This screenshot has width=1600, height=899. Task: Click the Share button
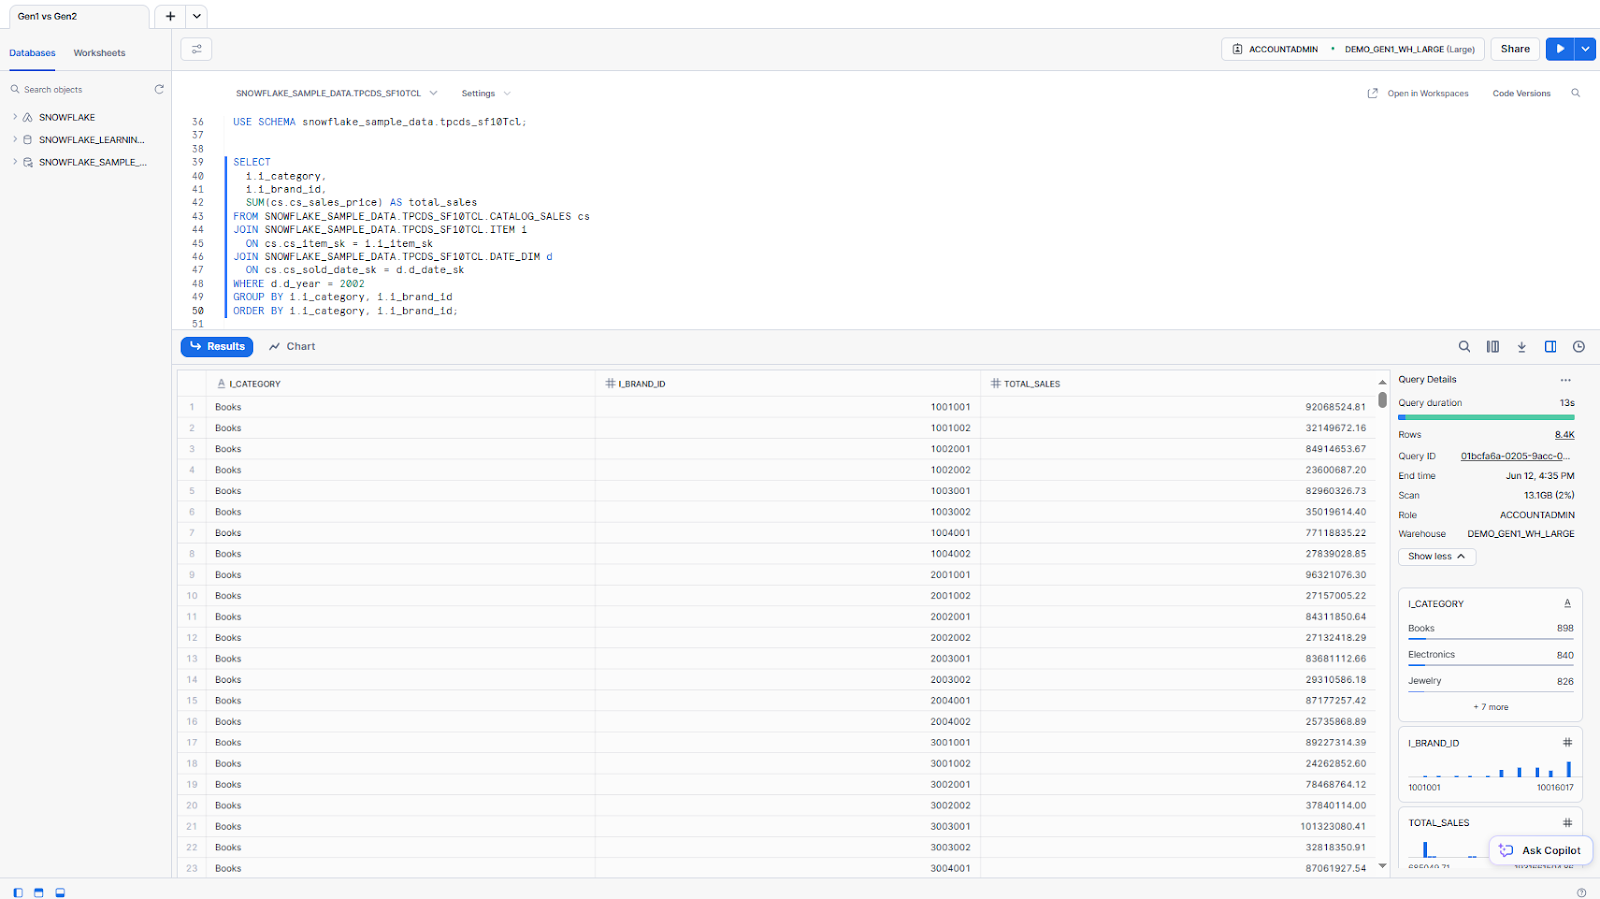[x=1515, y=49]
